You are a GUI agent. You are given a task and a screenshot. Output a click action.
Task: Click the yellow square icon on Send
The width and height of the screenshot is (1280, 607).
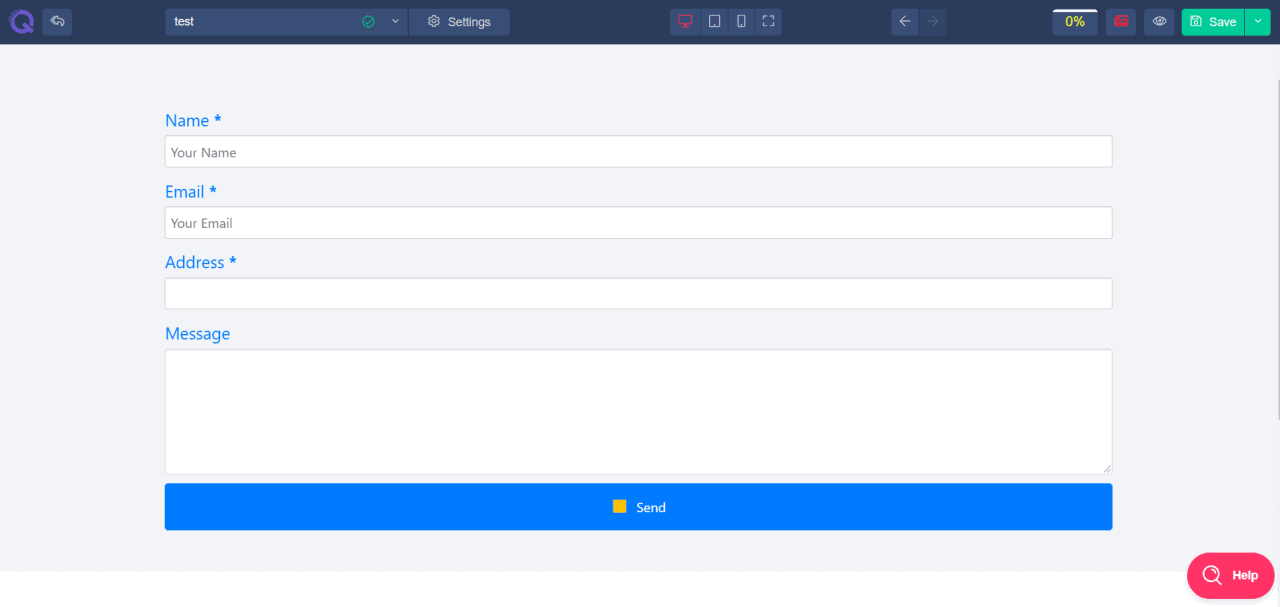619,507
